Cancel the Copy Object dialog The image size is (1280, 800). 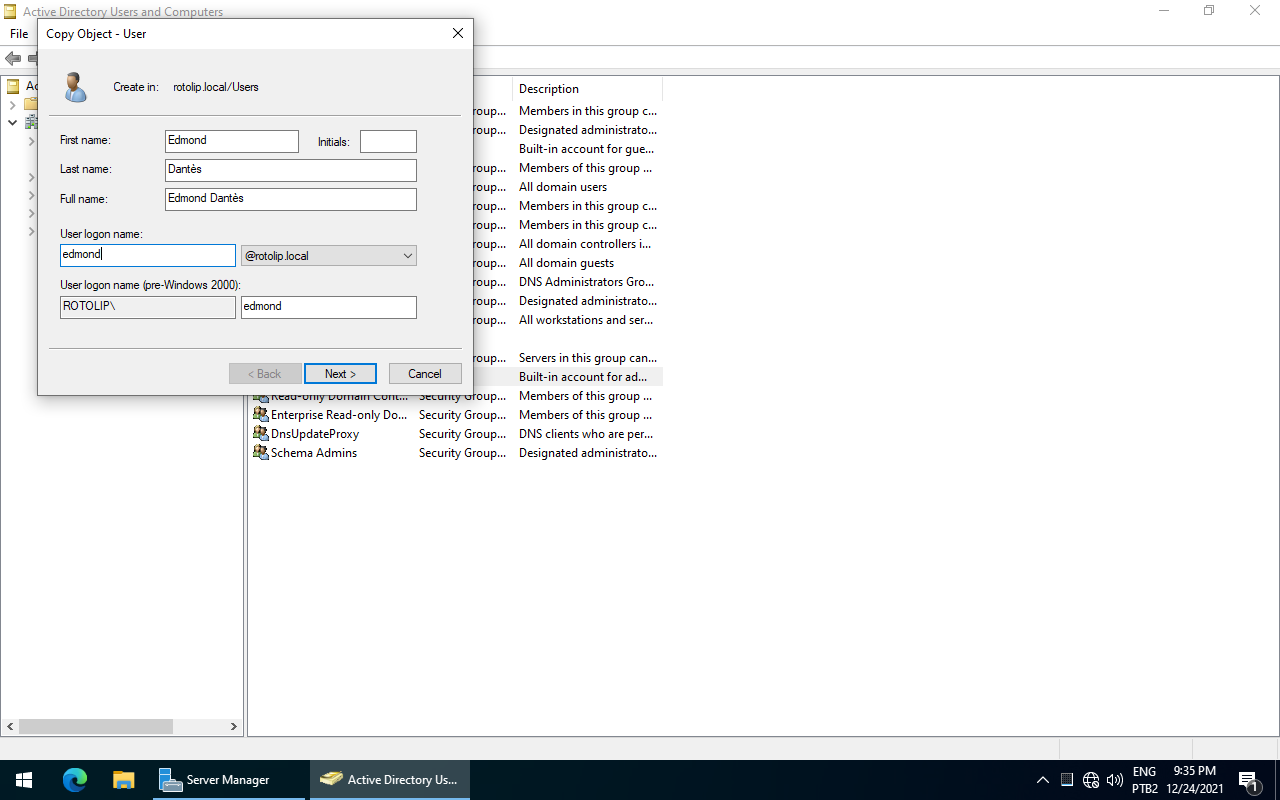coord(425,374)
